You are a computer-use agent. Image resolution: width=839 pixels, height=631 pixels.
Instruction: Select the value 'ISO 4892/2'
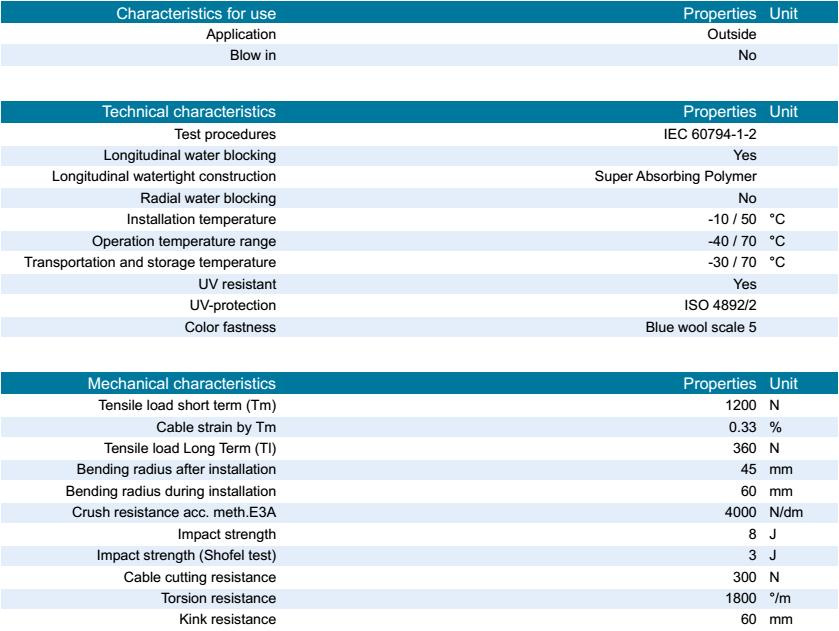(x=720, y=306)
